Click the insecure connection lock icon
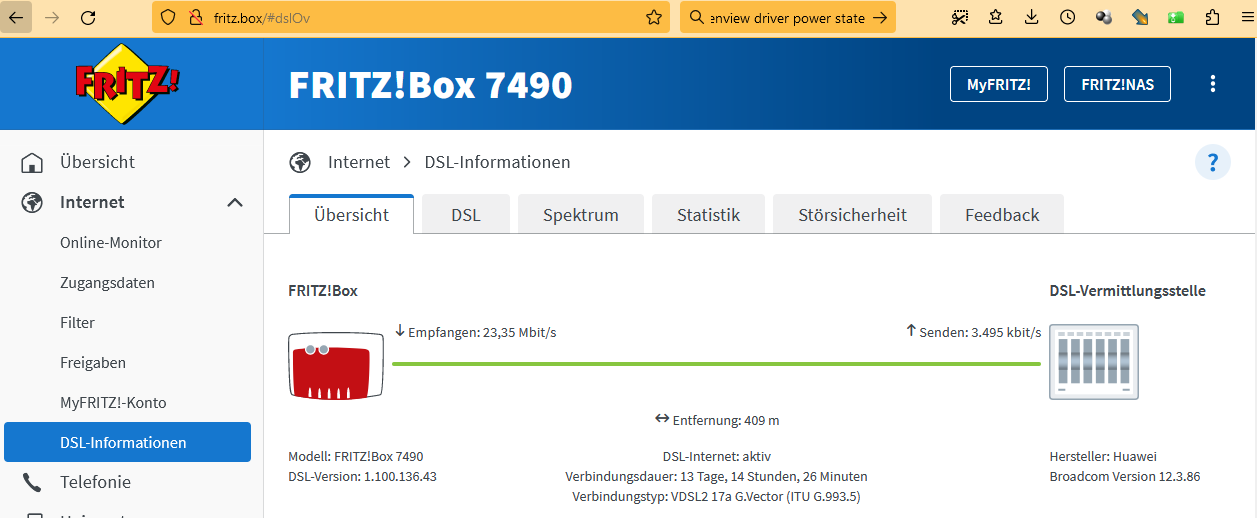Image resolution: width=1257 pixels, height=518 pixels. pos(195,17)
